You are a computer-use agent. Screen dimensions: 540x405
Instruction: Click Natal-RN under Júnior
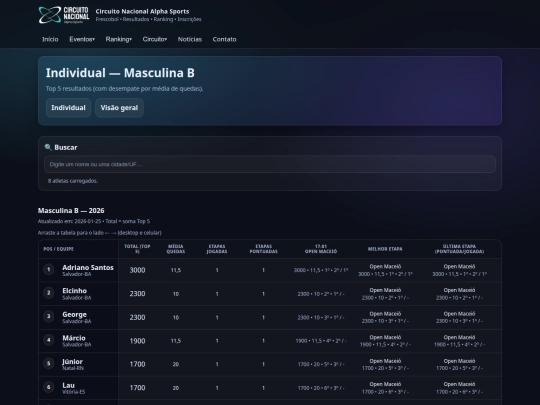tap(73, 368)
